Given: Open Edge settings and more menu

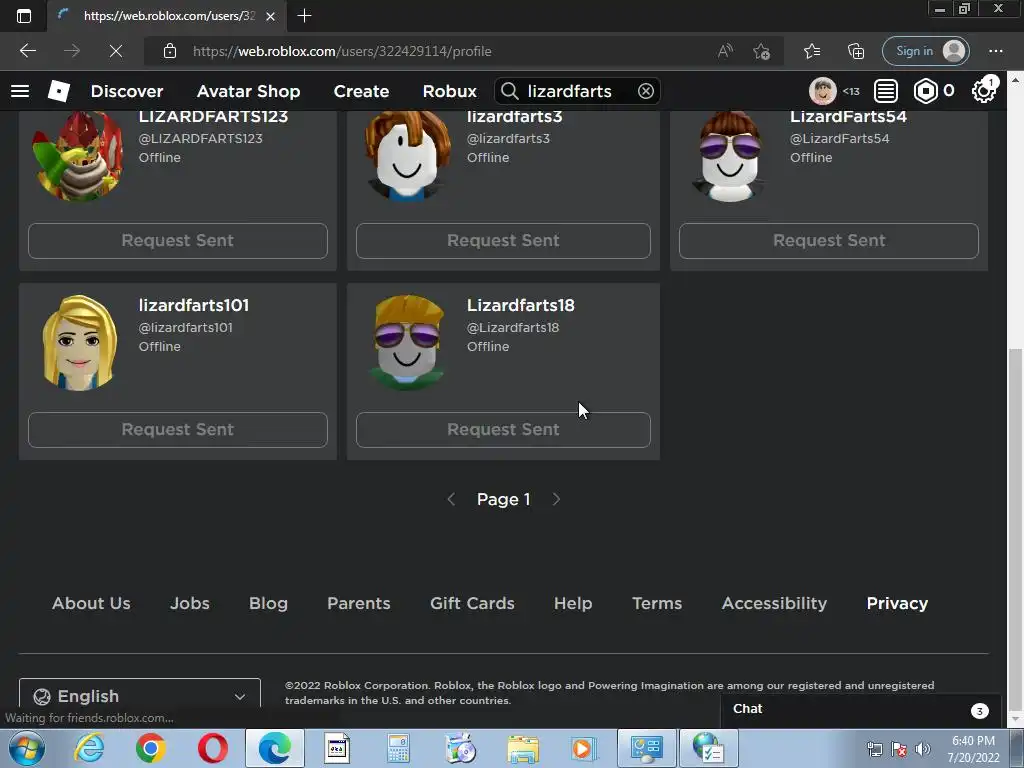Looking at the screenshot, I should [995, 51].
